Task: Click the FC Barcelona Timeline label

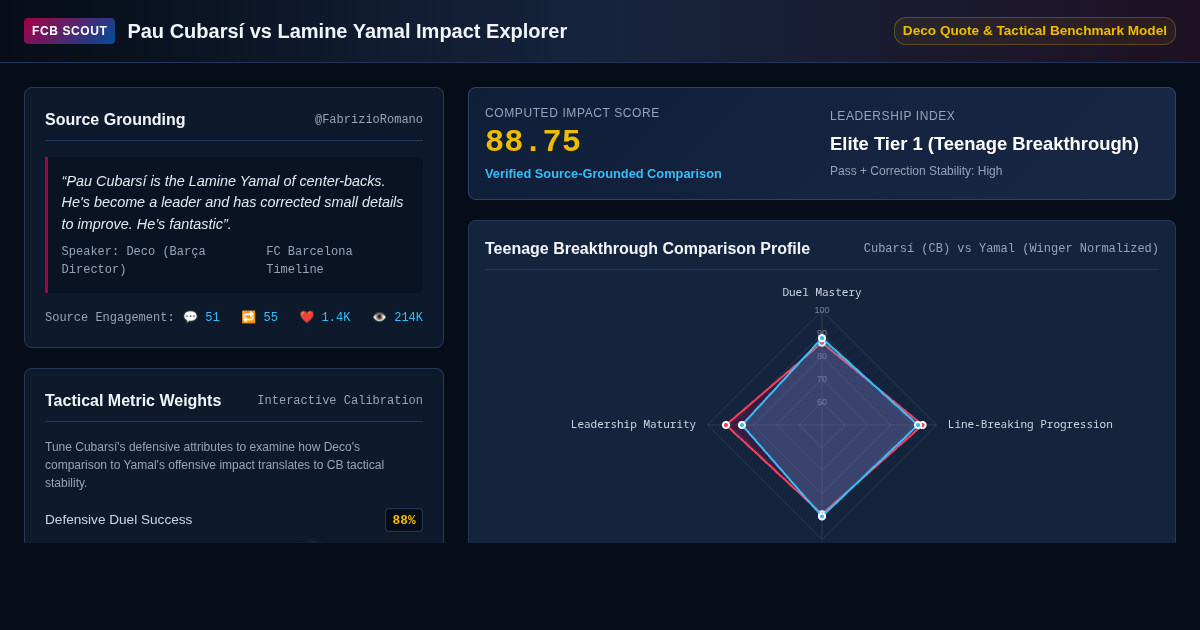Action: 310,261
